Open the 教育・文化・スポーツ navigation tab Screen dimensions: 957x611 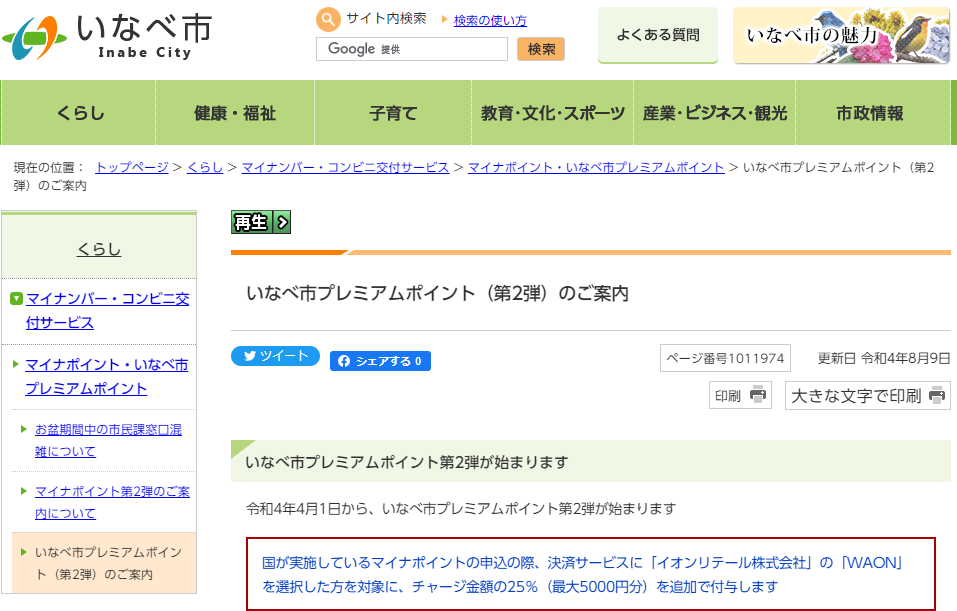tap(553, 113)
